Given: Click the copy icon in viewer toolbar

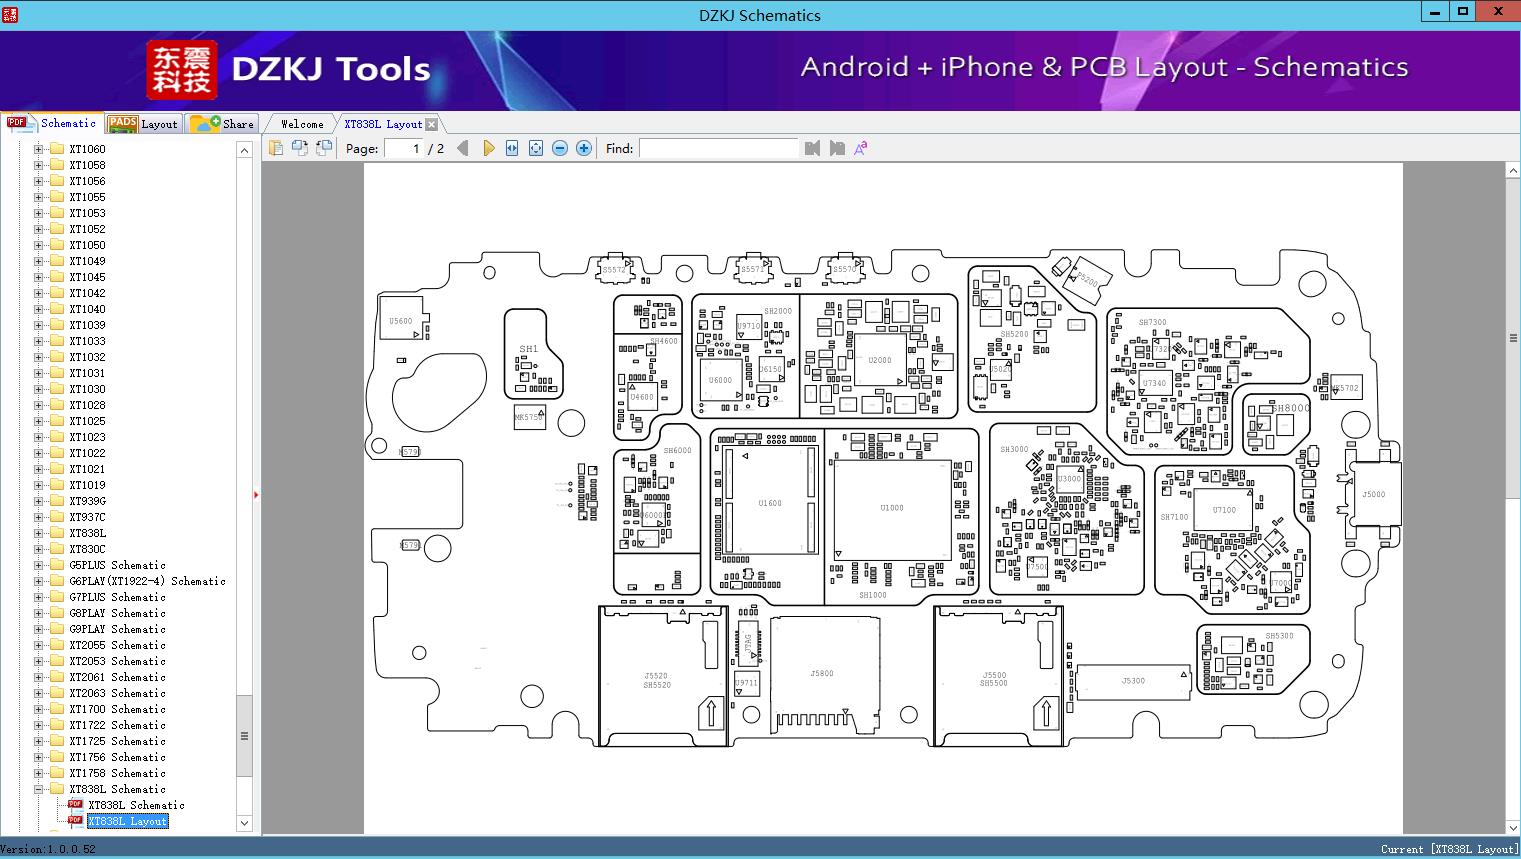Looking at the screenshot, I should pos(276,148).
